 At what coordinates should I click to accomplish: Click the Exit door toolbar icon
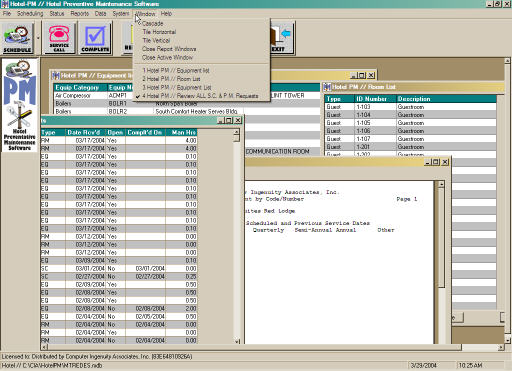(x=282, y=38)
